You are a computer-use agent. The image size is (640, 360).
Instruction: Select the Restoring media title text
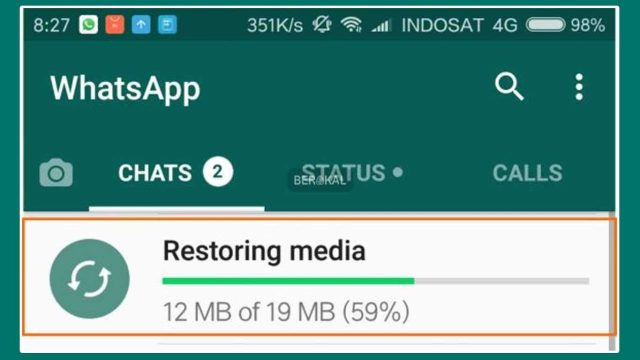coord(264,250)
